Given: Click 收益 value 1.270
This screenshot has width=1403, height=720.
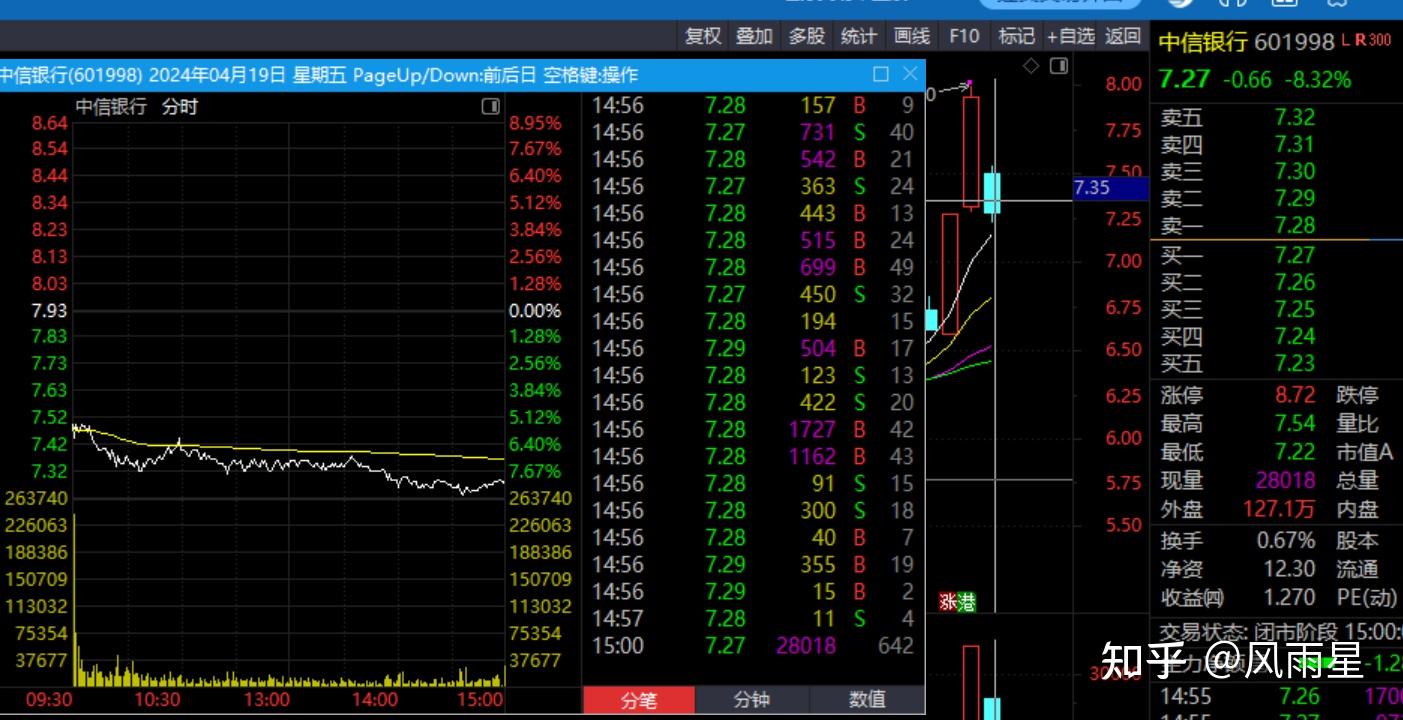Looking at the screenshot, I should point(1289,597).
